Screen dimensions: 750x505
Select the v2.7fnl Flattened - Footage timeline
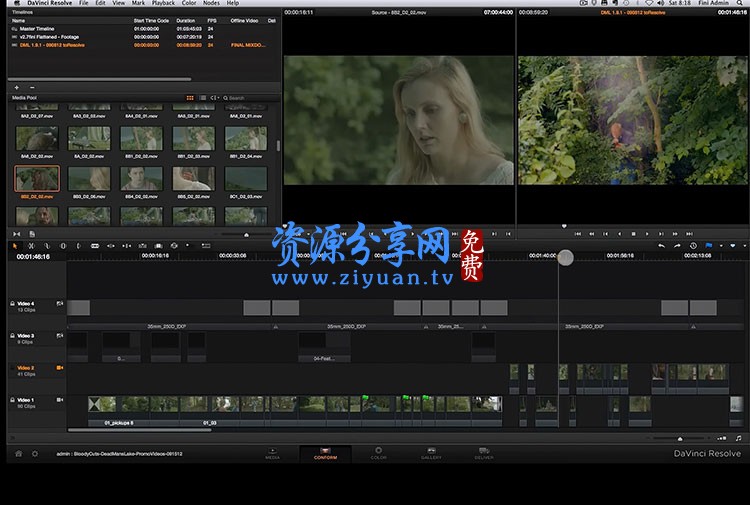click(143, 37)
